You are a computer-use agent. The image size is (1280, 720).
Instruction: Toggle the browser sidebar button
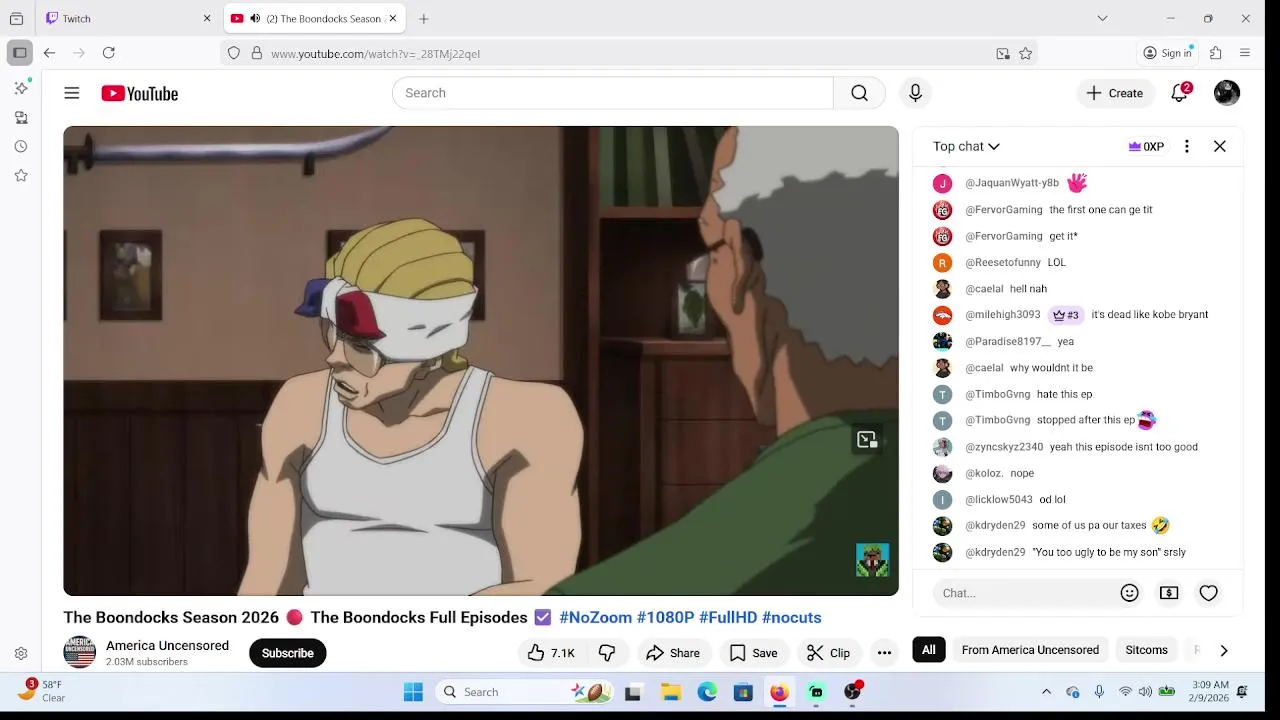pos(19,53)
